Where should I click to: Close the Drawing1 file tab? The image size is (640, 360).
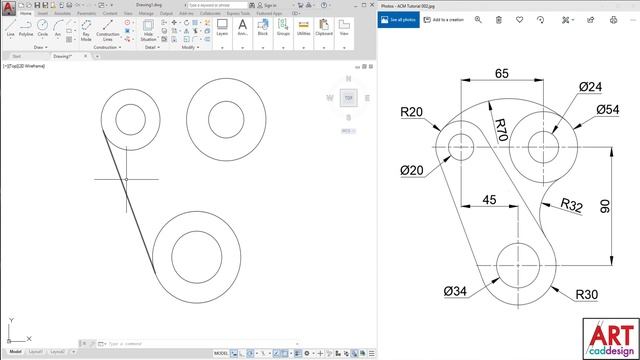85,56
